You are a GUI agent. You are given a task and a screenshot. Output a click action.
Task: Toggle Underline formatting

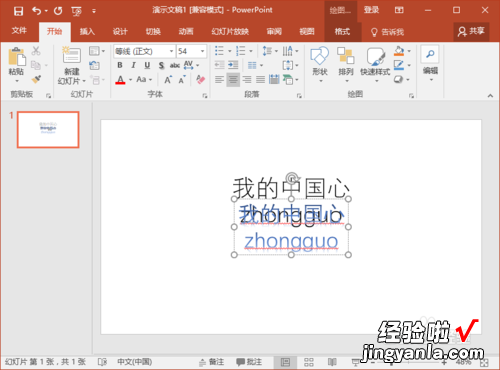[147, 65]
